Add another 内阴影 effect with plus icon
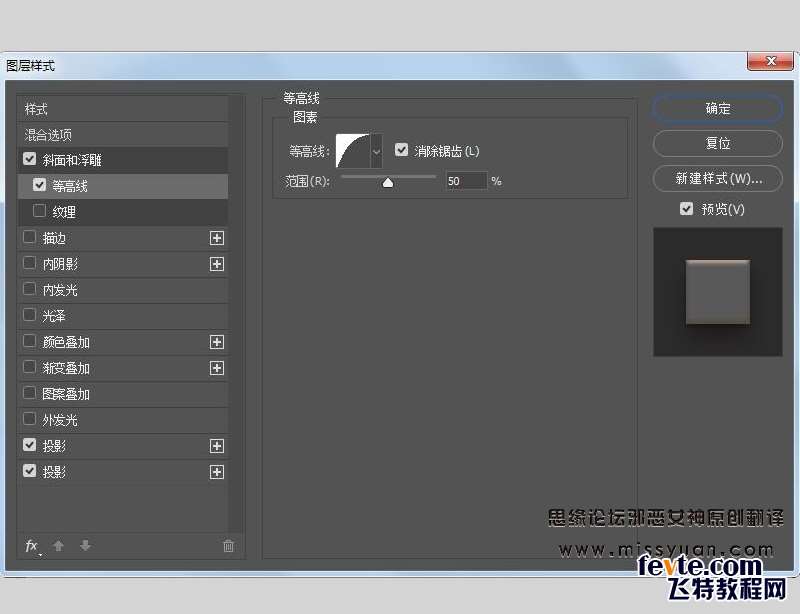Screen dimensions: 800x614 tap(217, 264)
